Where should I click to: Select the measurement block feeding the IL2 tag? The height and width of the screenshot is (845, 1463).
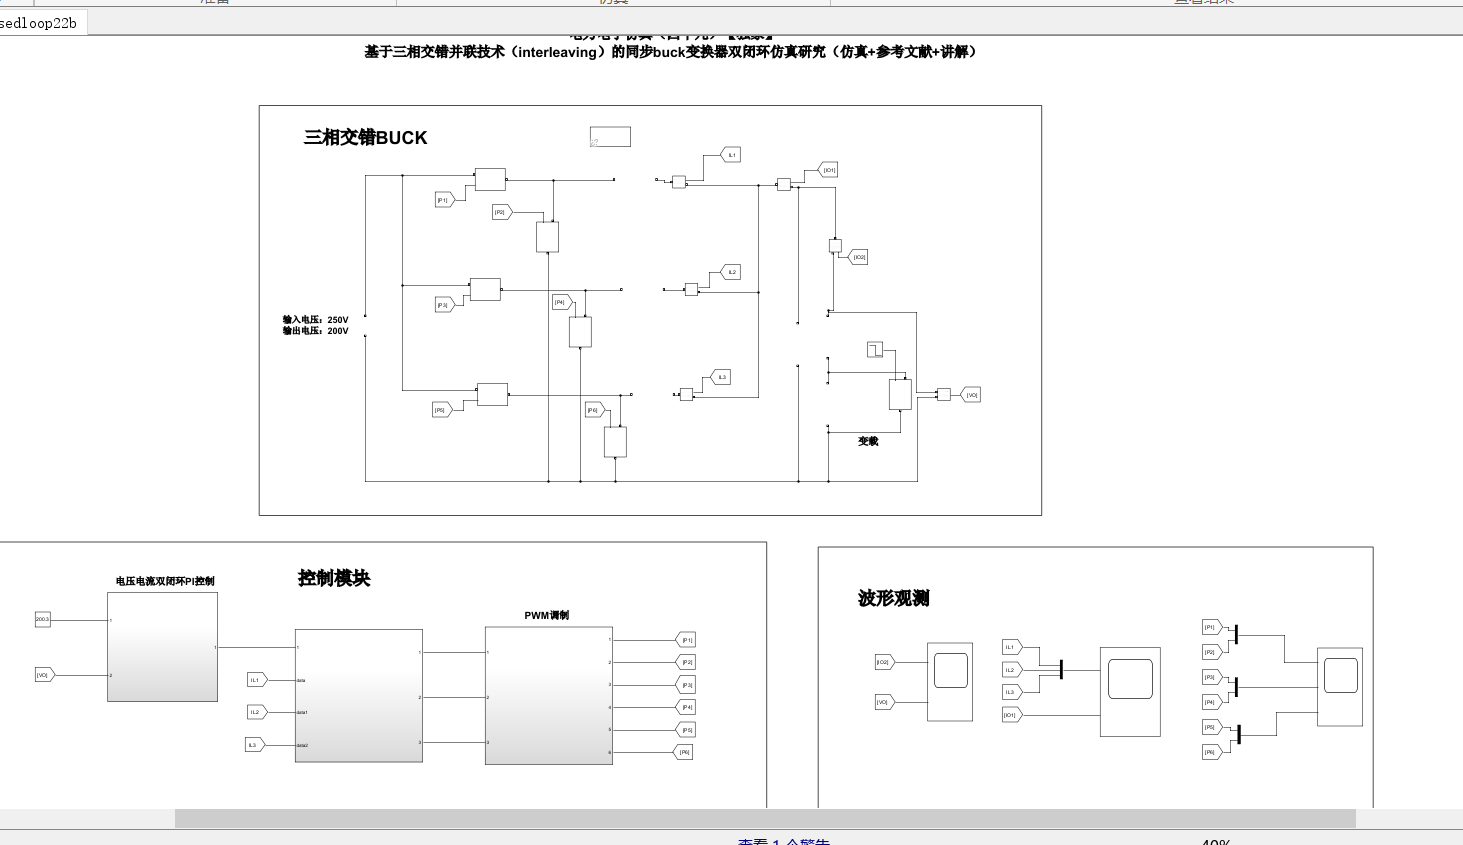click(691, 289)
